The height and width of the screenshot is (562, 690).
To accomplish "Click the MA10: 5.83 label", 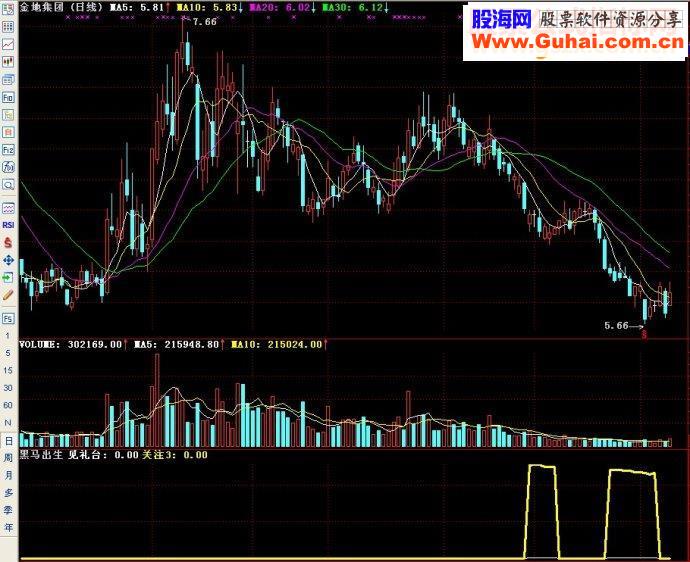I will [208, 7].
